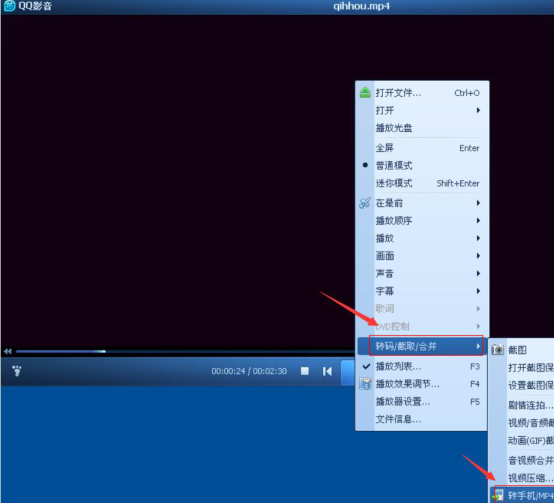Select 设置截图保存 submenu entry
The width and height of the screenshot is (554, 503).
522,385
